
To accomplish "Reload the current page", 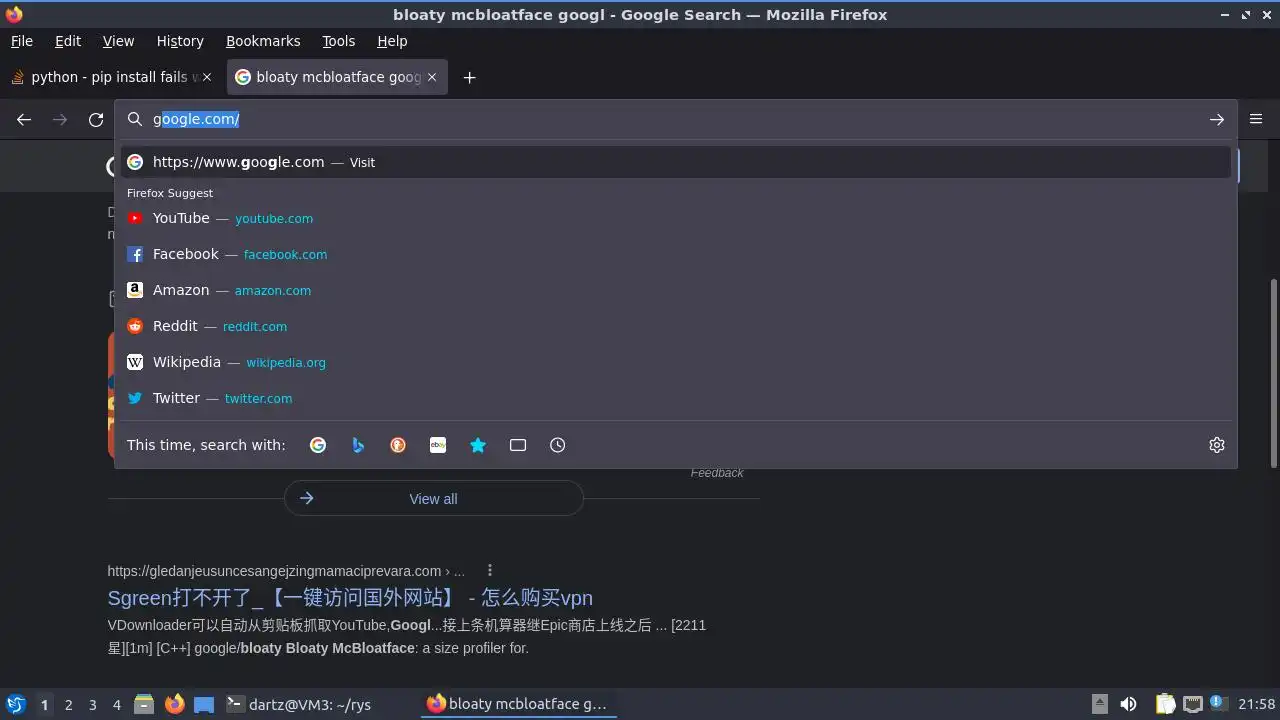I will [96, 120].
